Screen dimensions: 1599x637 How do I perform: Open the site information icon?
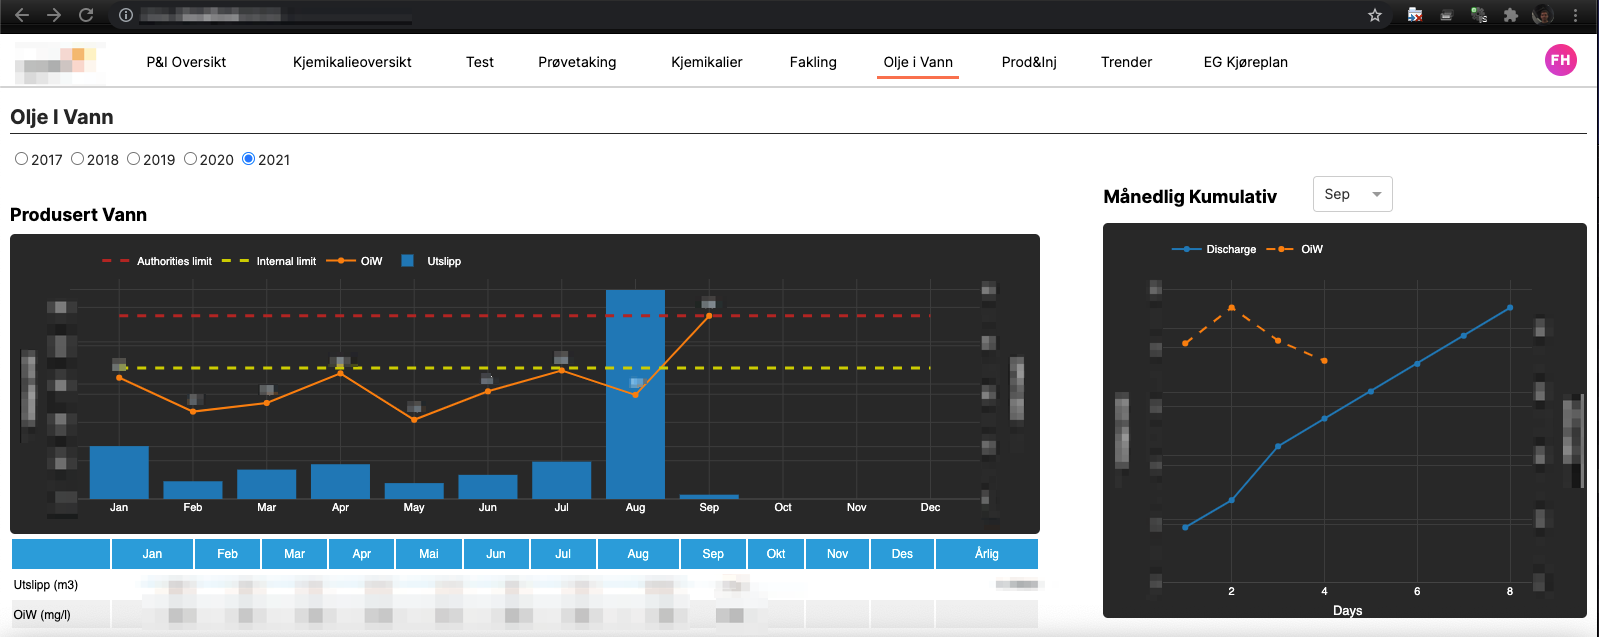tap(126, 15)
